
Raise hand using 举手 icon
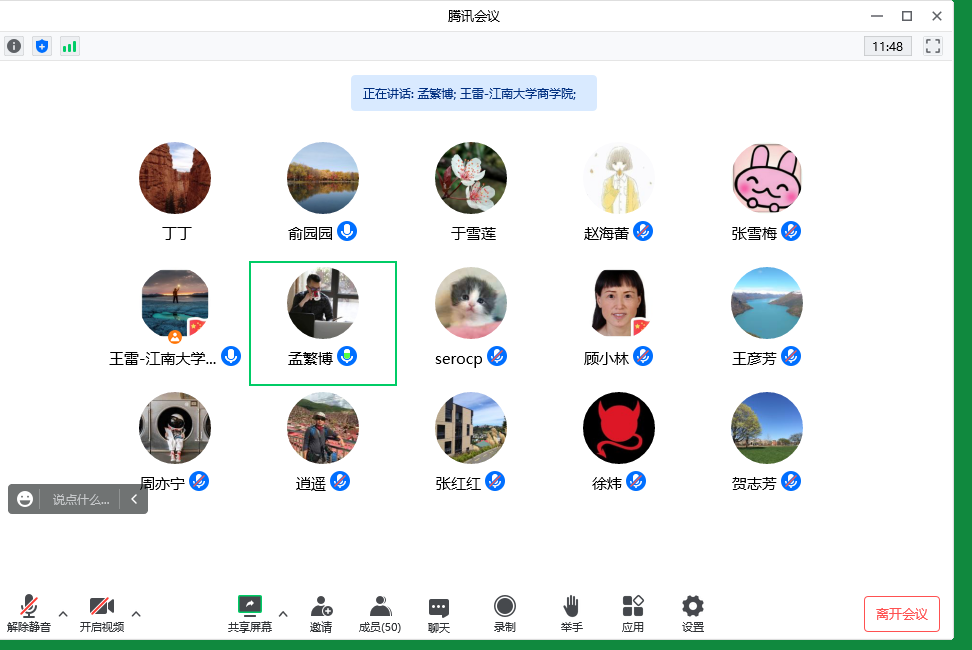click(x=571, y=613)
